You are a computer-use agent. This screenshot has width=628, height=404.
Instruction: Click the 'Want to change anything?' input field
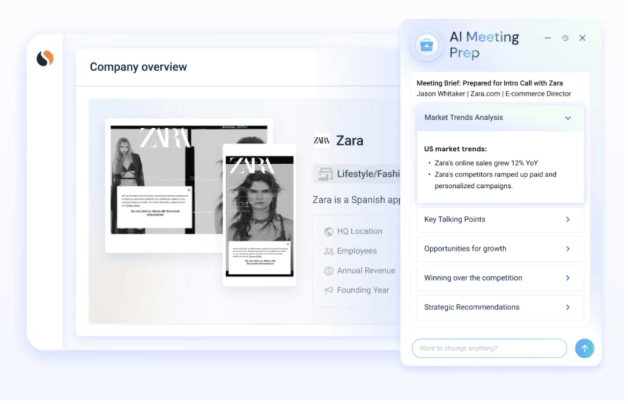tap(489, 348)
